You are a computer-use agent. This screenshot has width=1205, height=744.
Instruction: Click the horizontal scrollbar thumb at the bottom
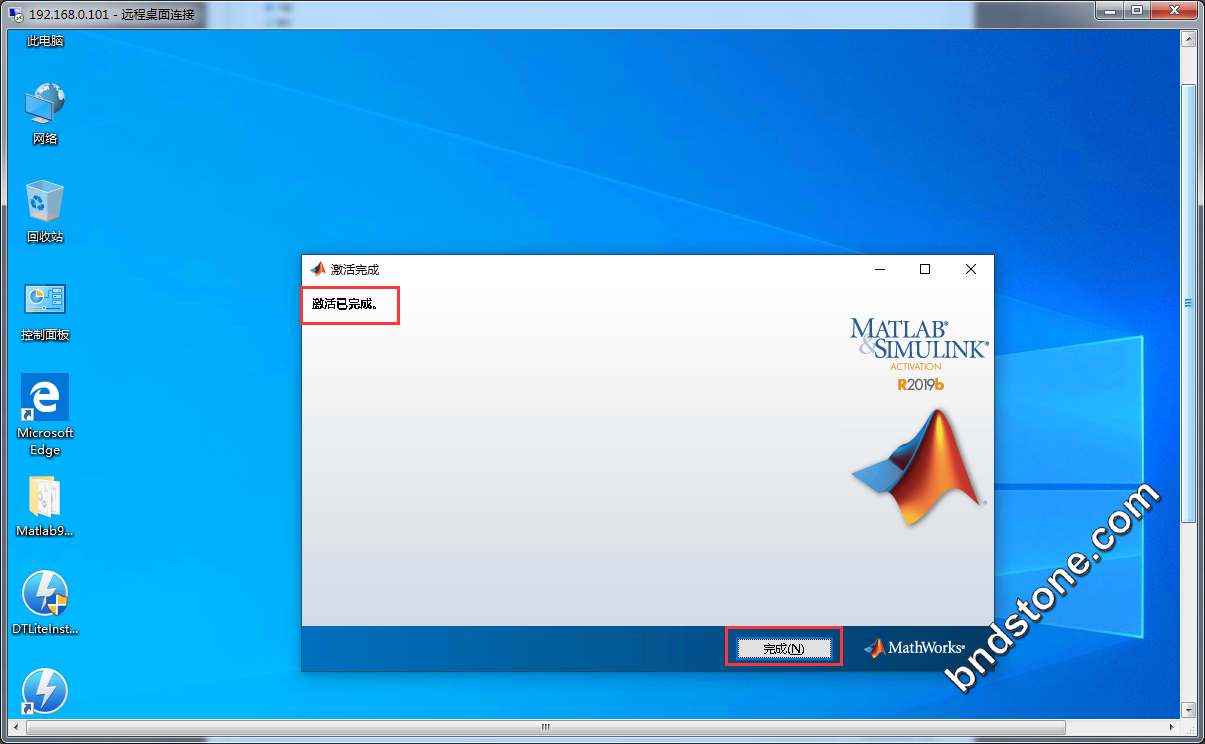545,727
